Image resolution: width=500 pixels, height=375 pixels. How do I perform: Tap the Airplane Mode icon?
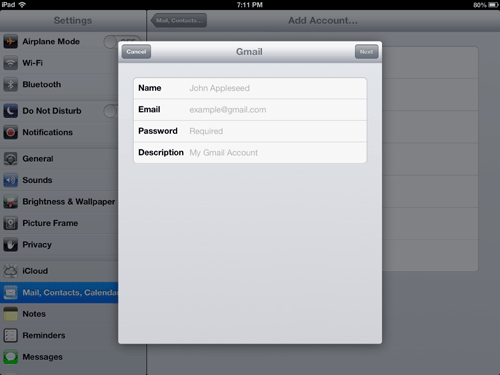click(10, 42)
